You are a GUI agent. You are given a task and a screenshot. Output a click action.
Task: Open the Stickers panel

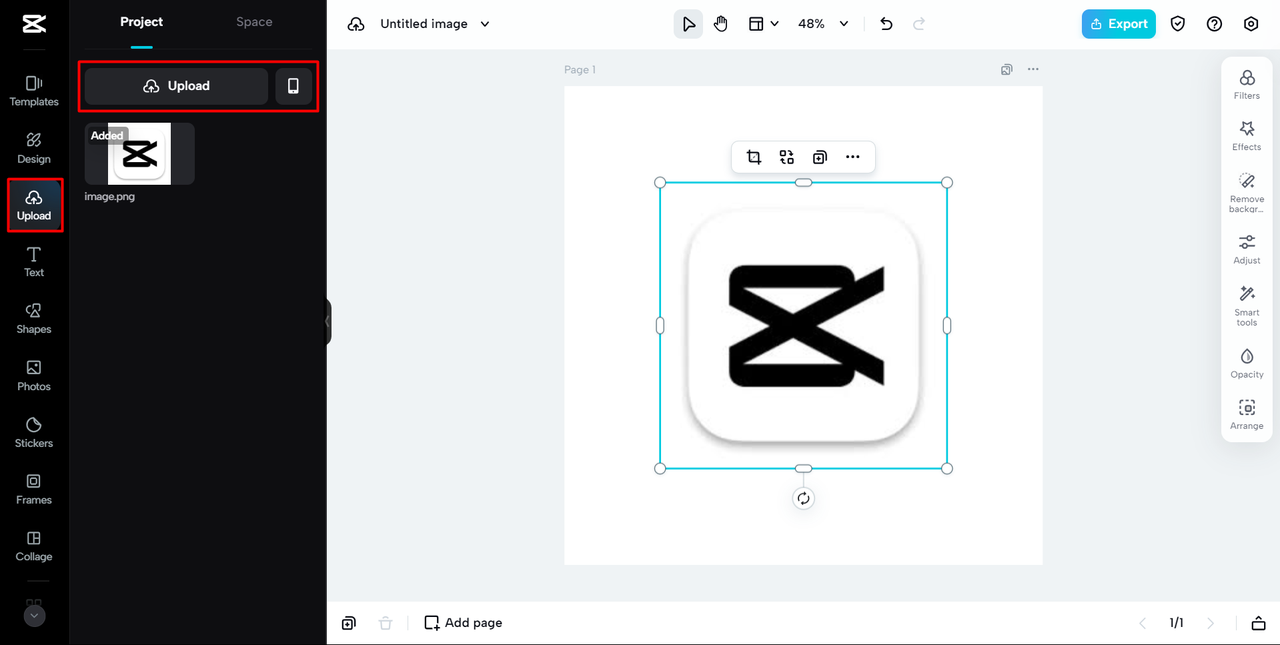(x=34, y=433)
